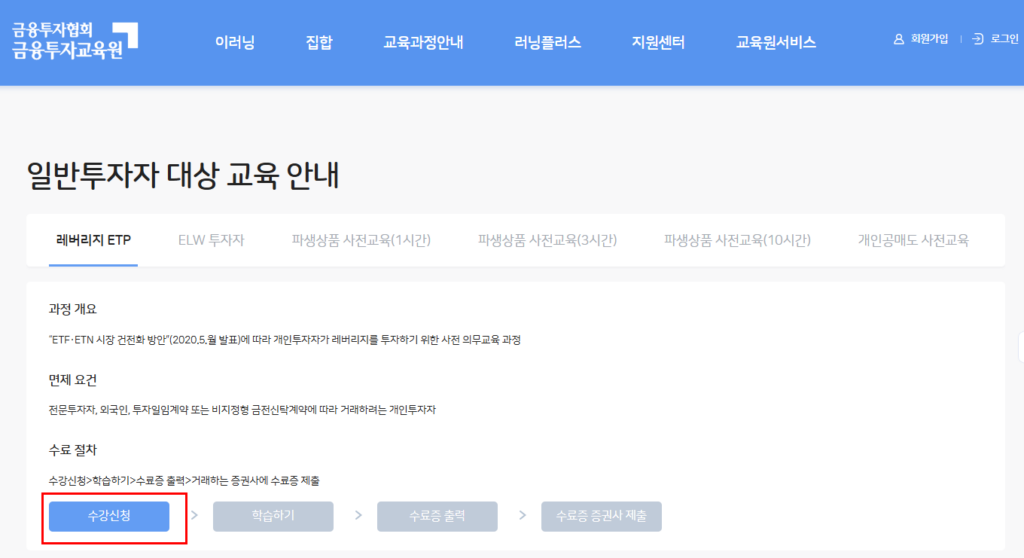Open the 교육원서비스 menu
The height and width of the screenshot is (558, 1024).
coord(776,42)
